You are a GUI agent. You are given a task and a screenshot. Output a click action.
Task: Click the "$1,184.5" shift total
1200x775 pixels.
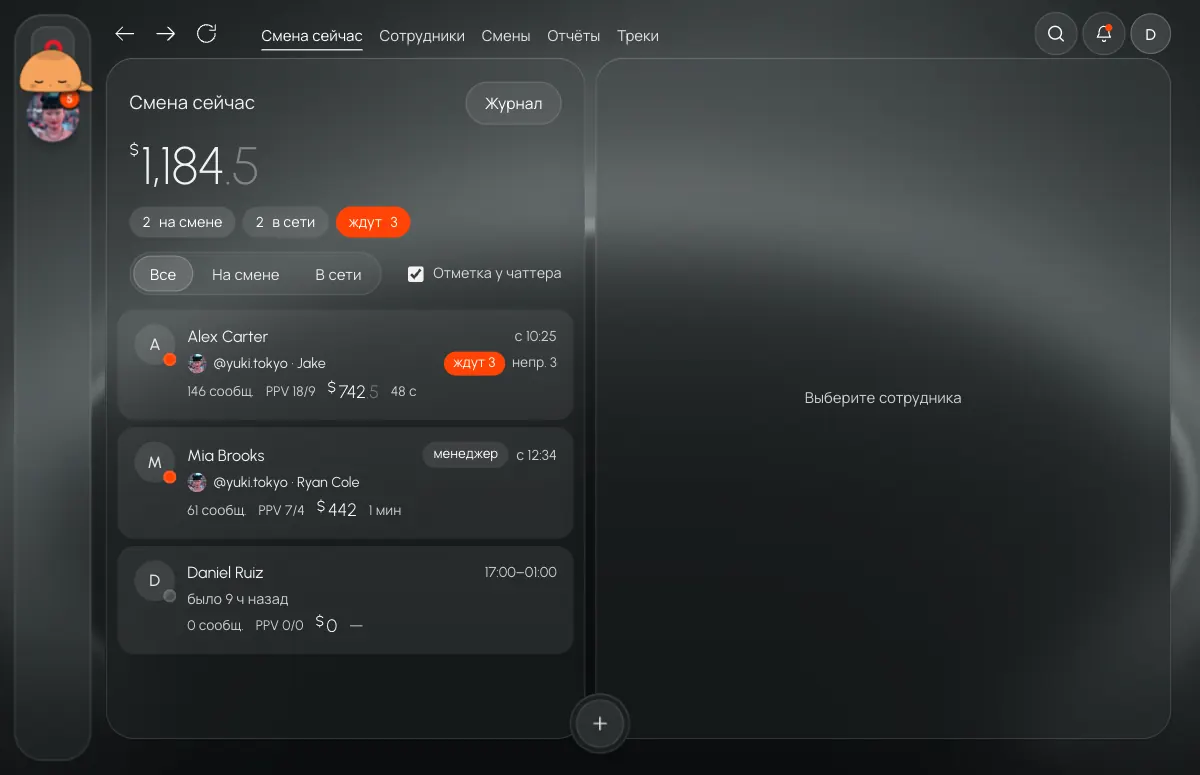[x=194, y=165]
